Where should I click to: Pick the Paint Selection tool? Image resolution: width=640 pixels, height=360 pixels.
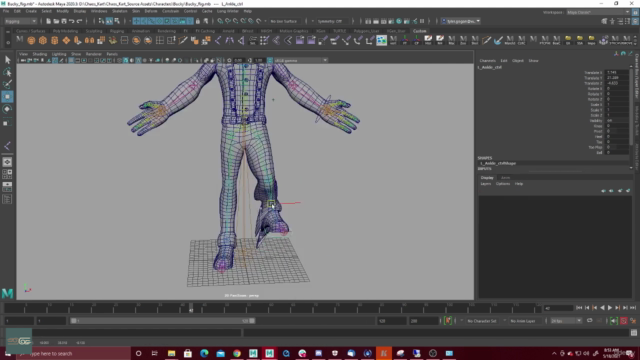click(x=7, y=84)
